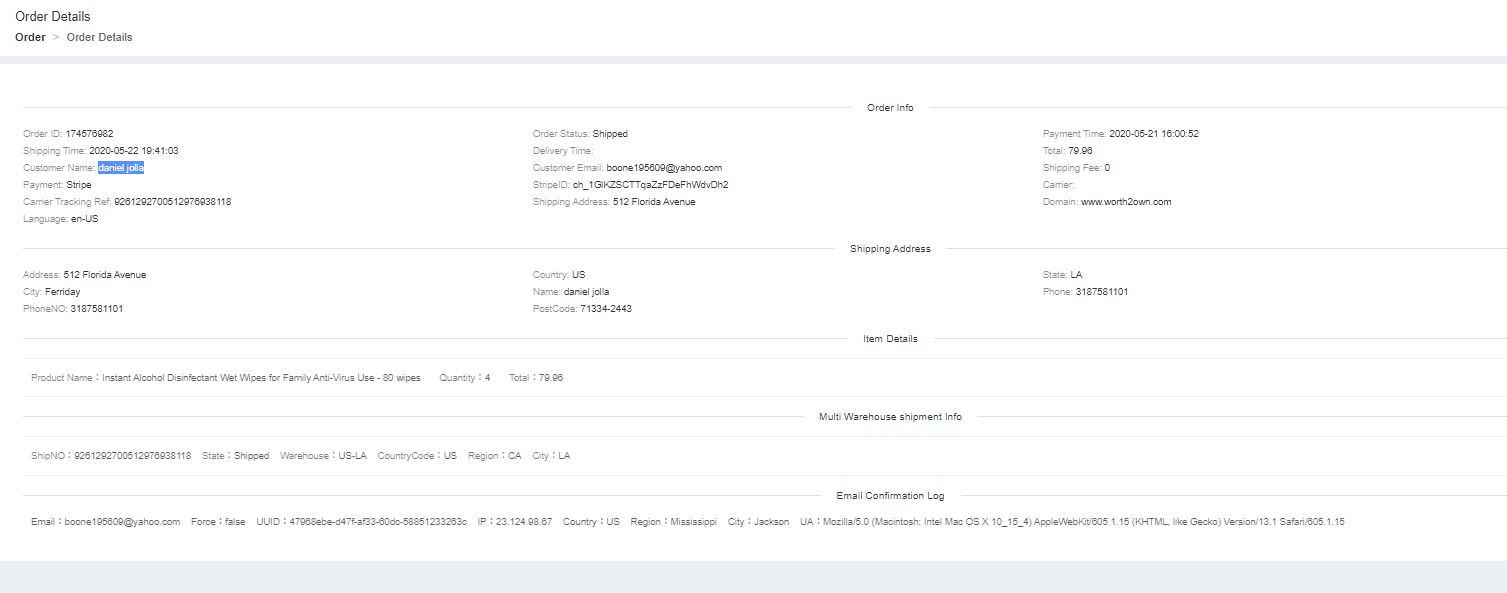Click the Order breadcrumb link
1507x593 pixels.
[x=30, y=37]
